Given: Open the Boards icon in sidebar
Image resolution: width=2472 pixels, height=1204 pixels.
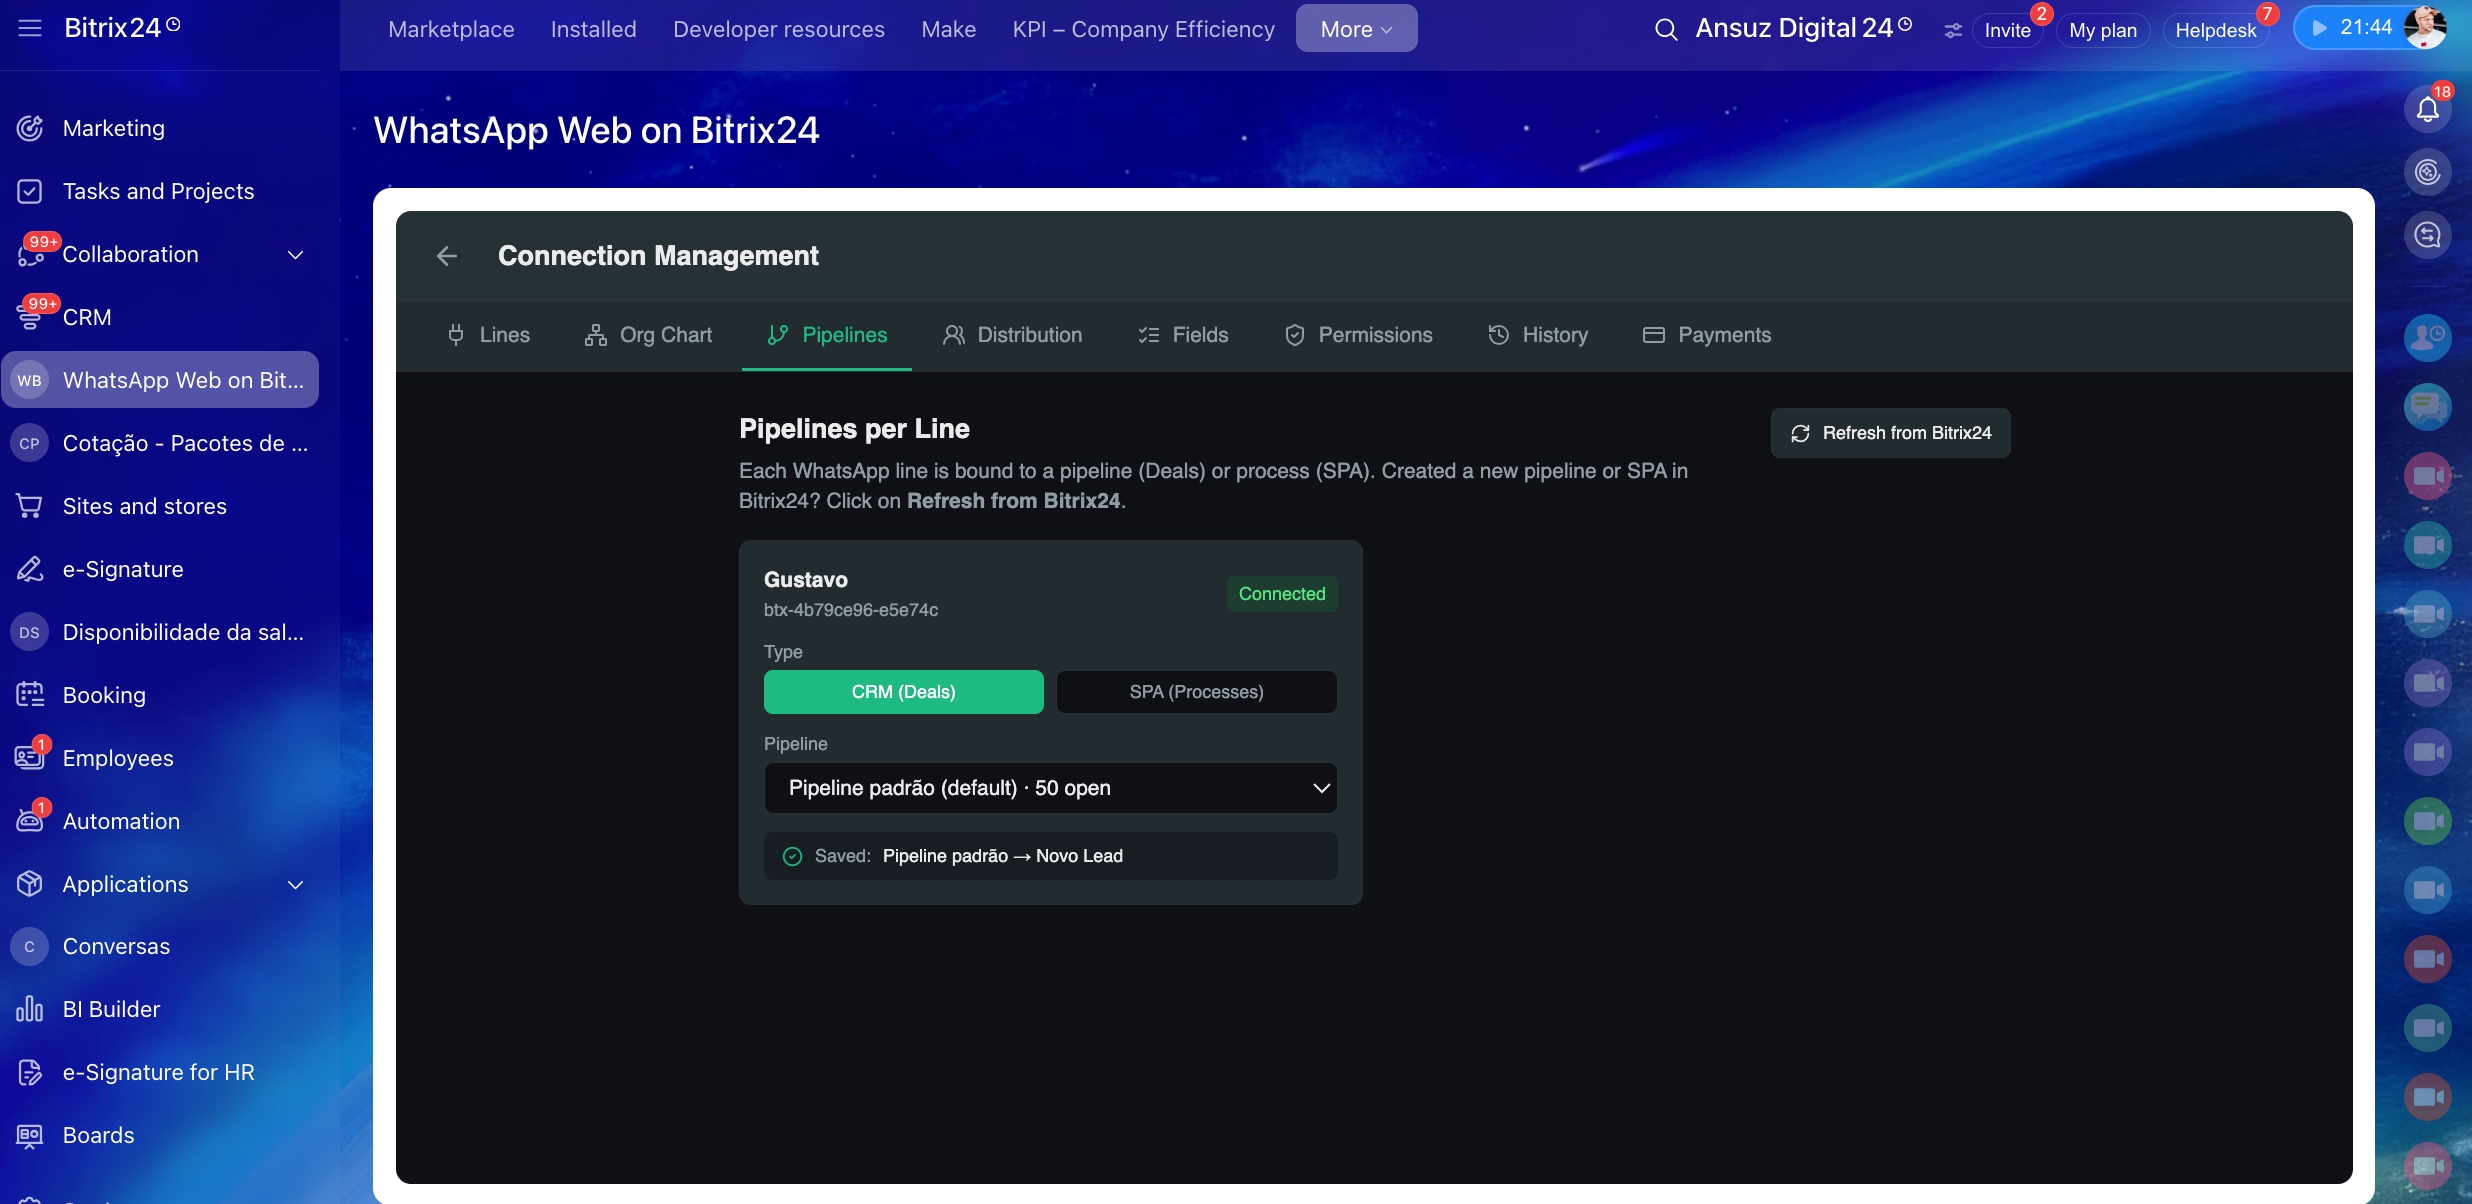Looking at the screenshot, I should (x=30, y=1135).
